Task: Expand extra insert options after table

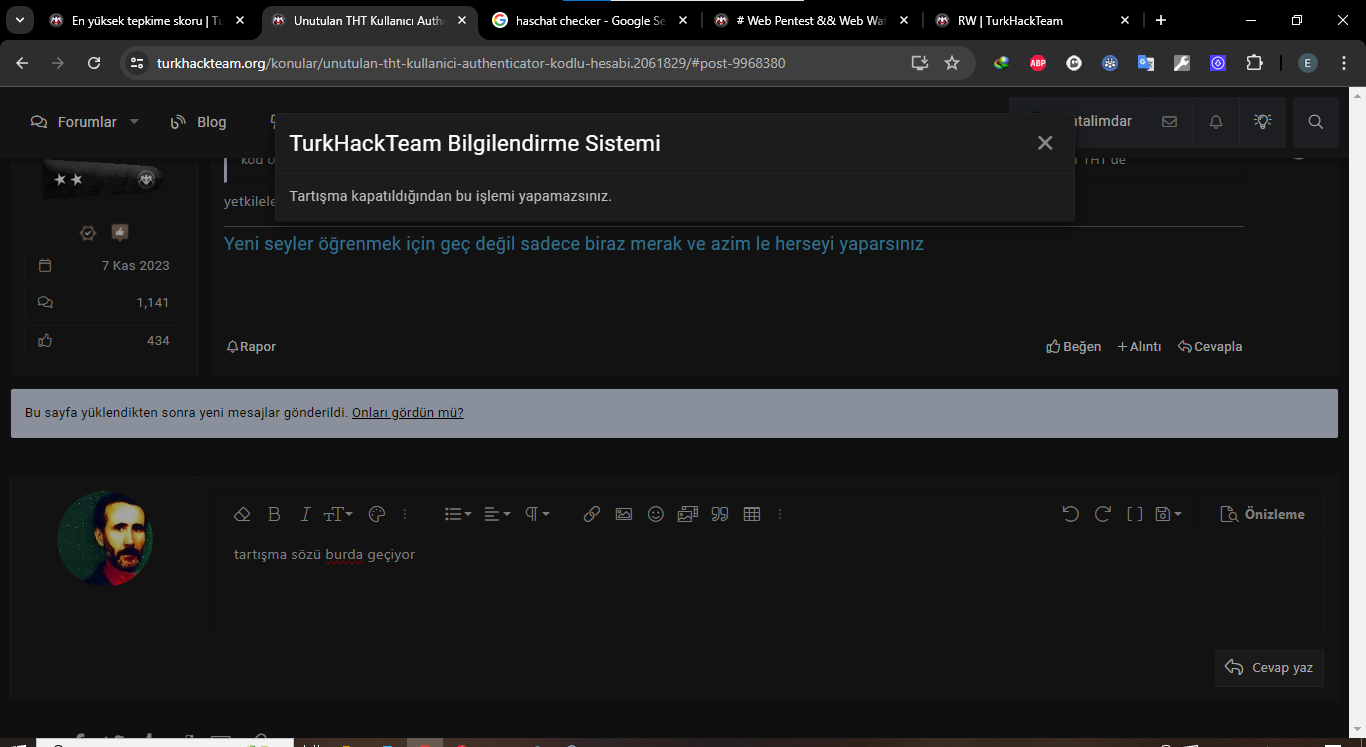Action: [x=780, y=514]
